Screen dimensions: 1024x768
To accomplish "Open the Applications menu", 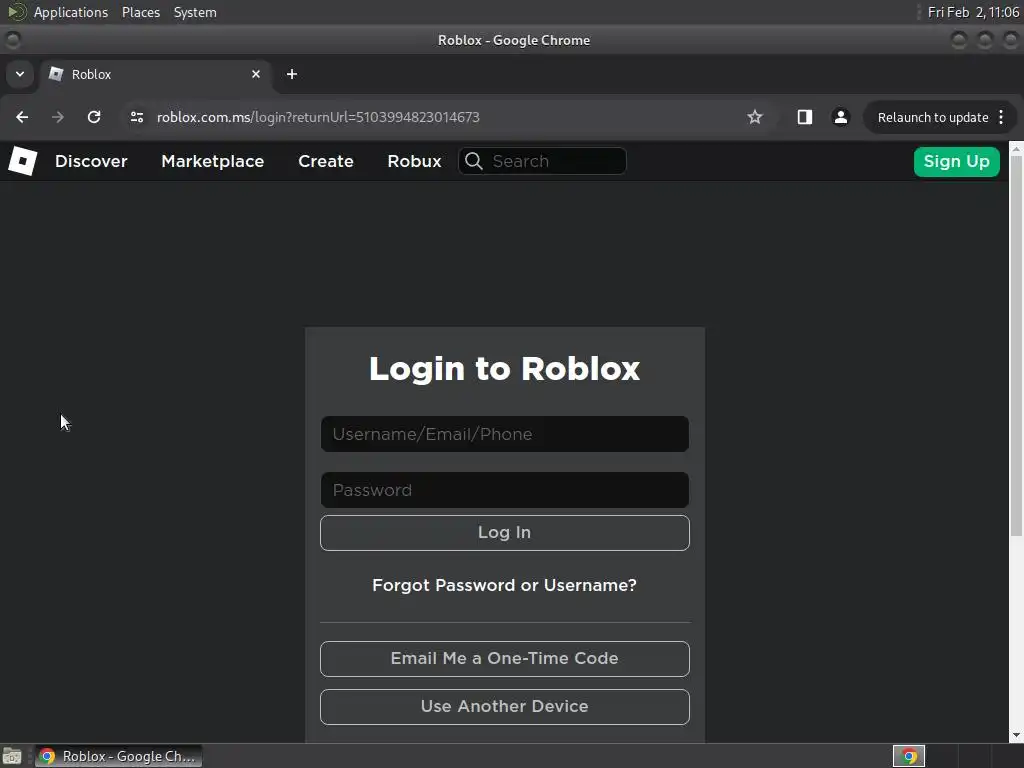I will pyautogui.click(x=71, y=12).
